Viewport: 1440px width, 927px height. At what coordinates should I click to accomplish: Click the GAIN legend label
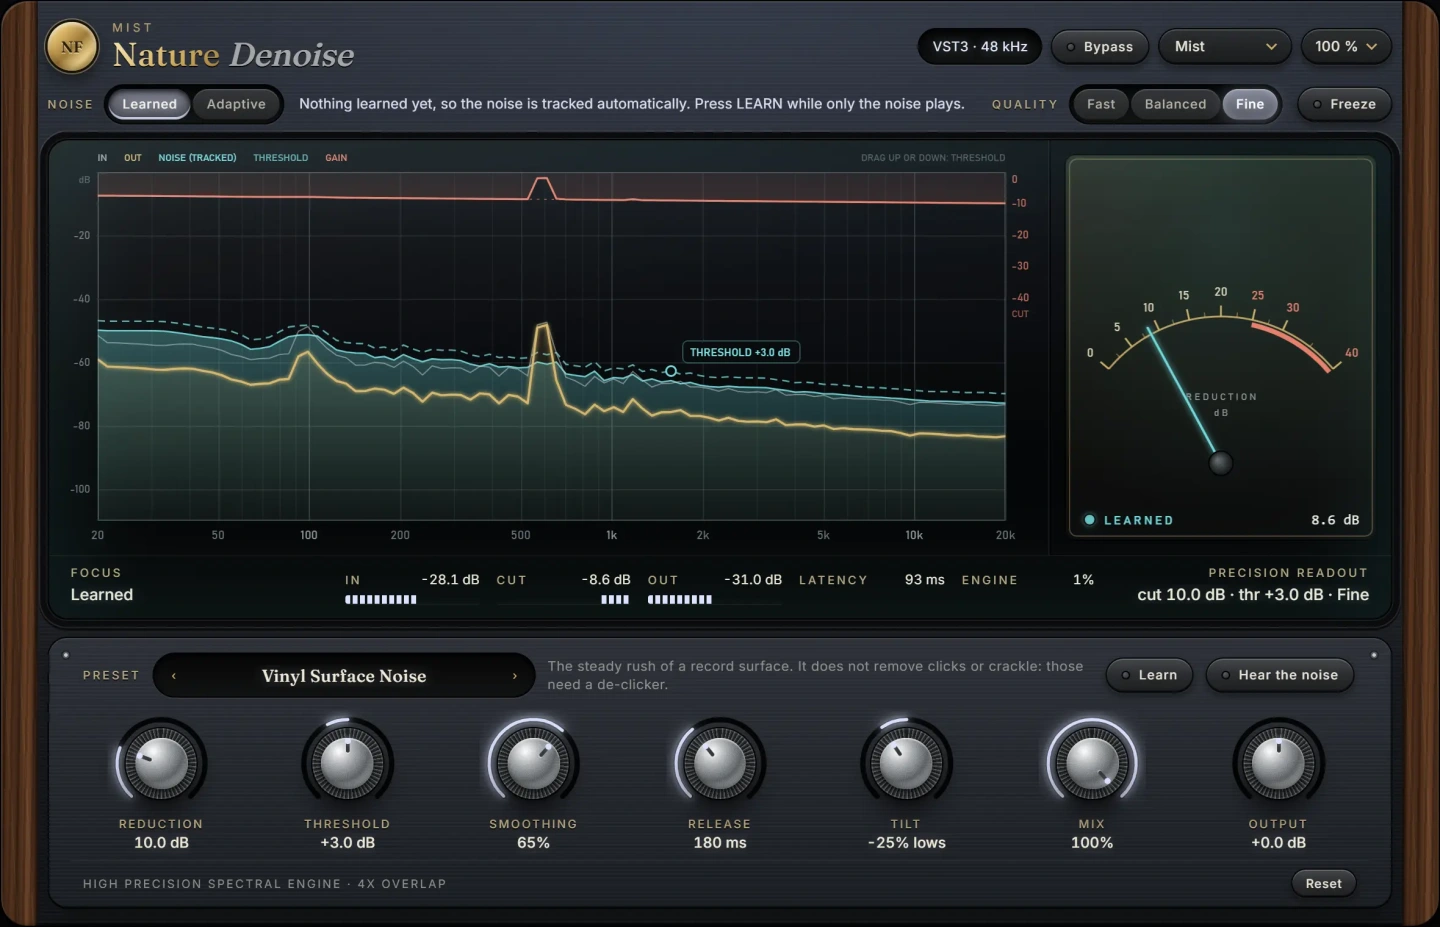point(336,158)
